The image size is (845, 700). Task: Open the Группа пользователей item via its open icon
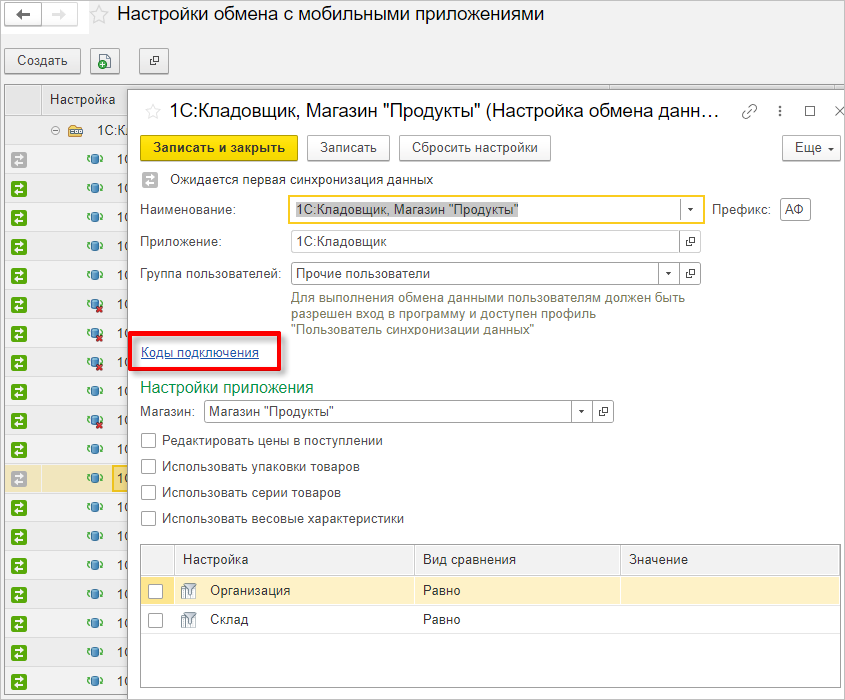pos(690,274)
